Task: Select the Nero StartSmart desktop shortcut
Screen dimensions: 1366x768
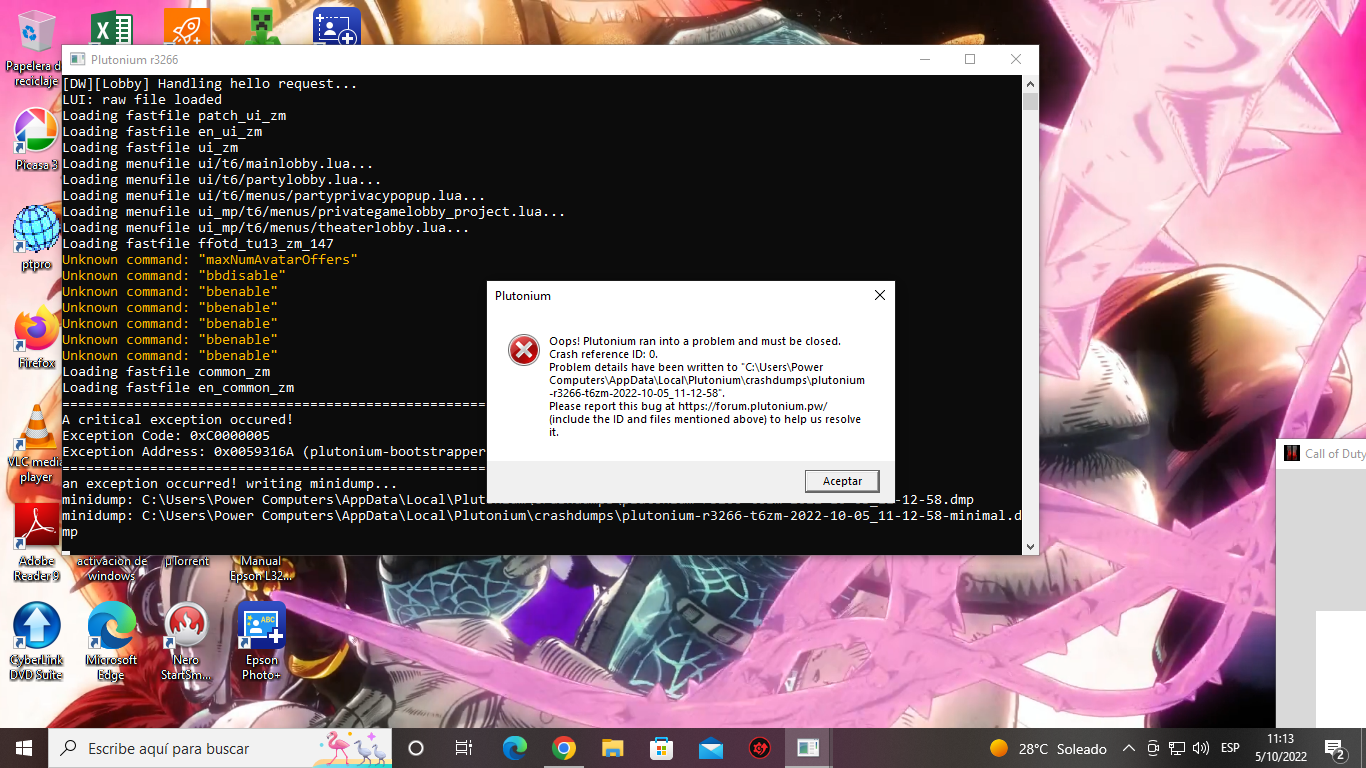Action: coord(186,641)
